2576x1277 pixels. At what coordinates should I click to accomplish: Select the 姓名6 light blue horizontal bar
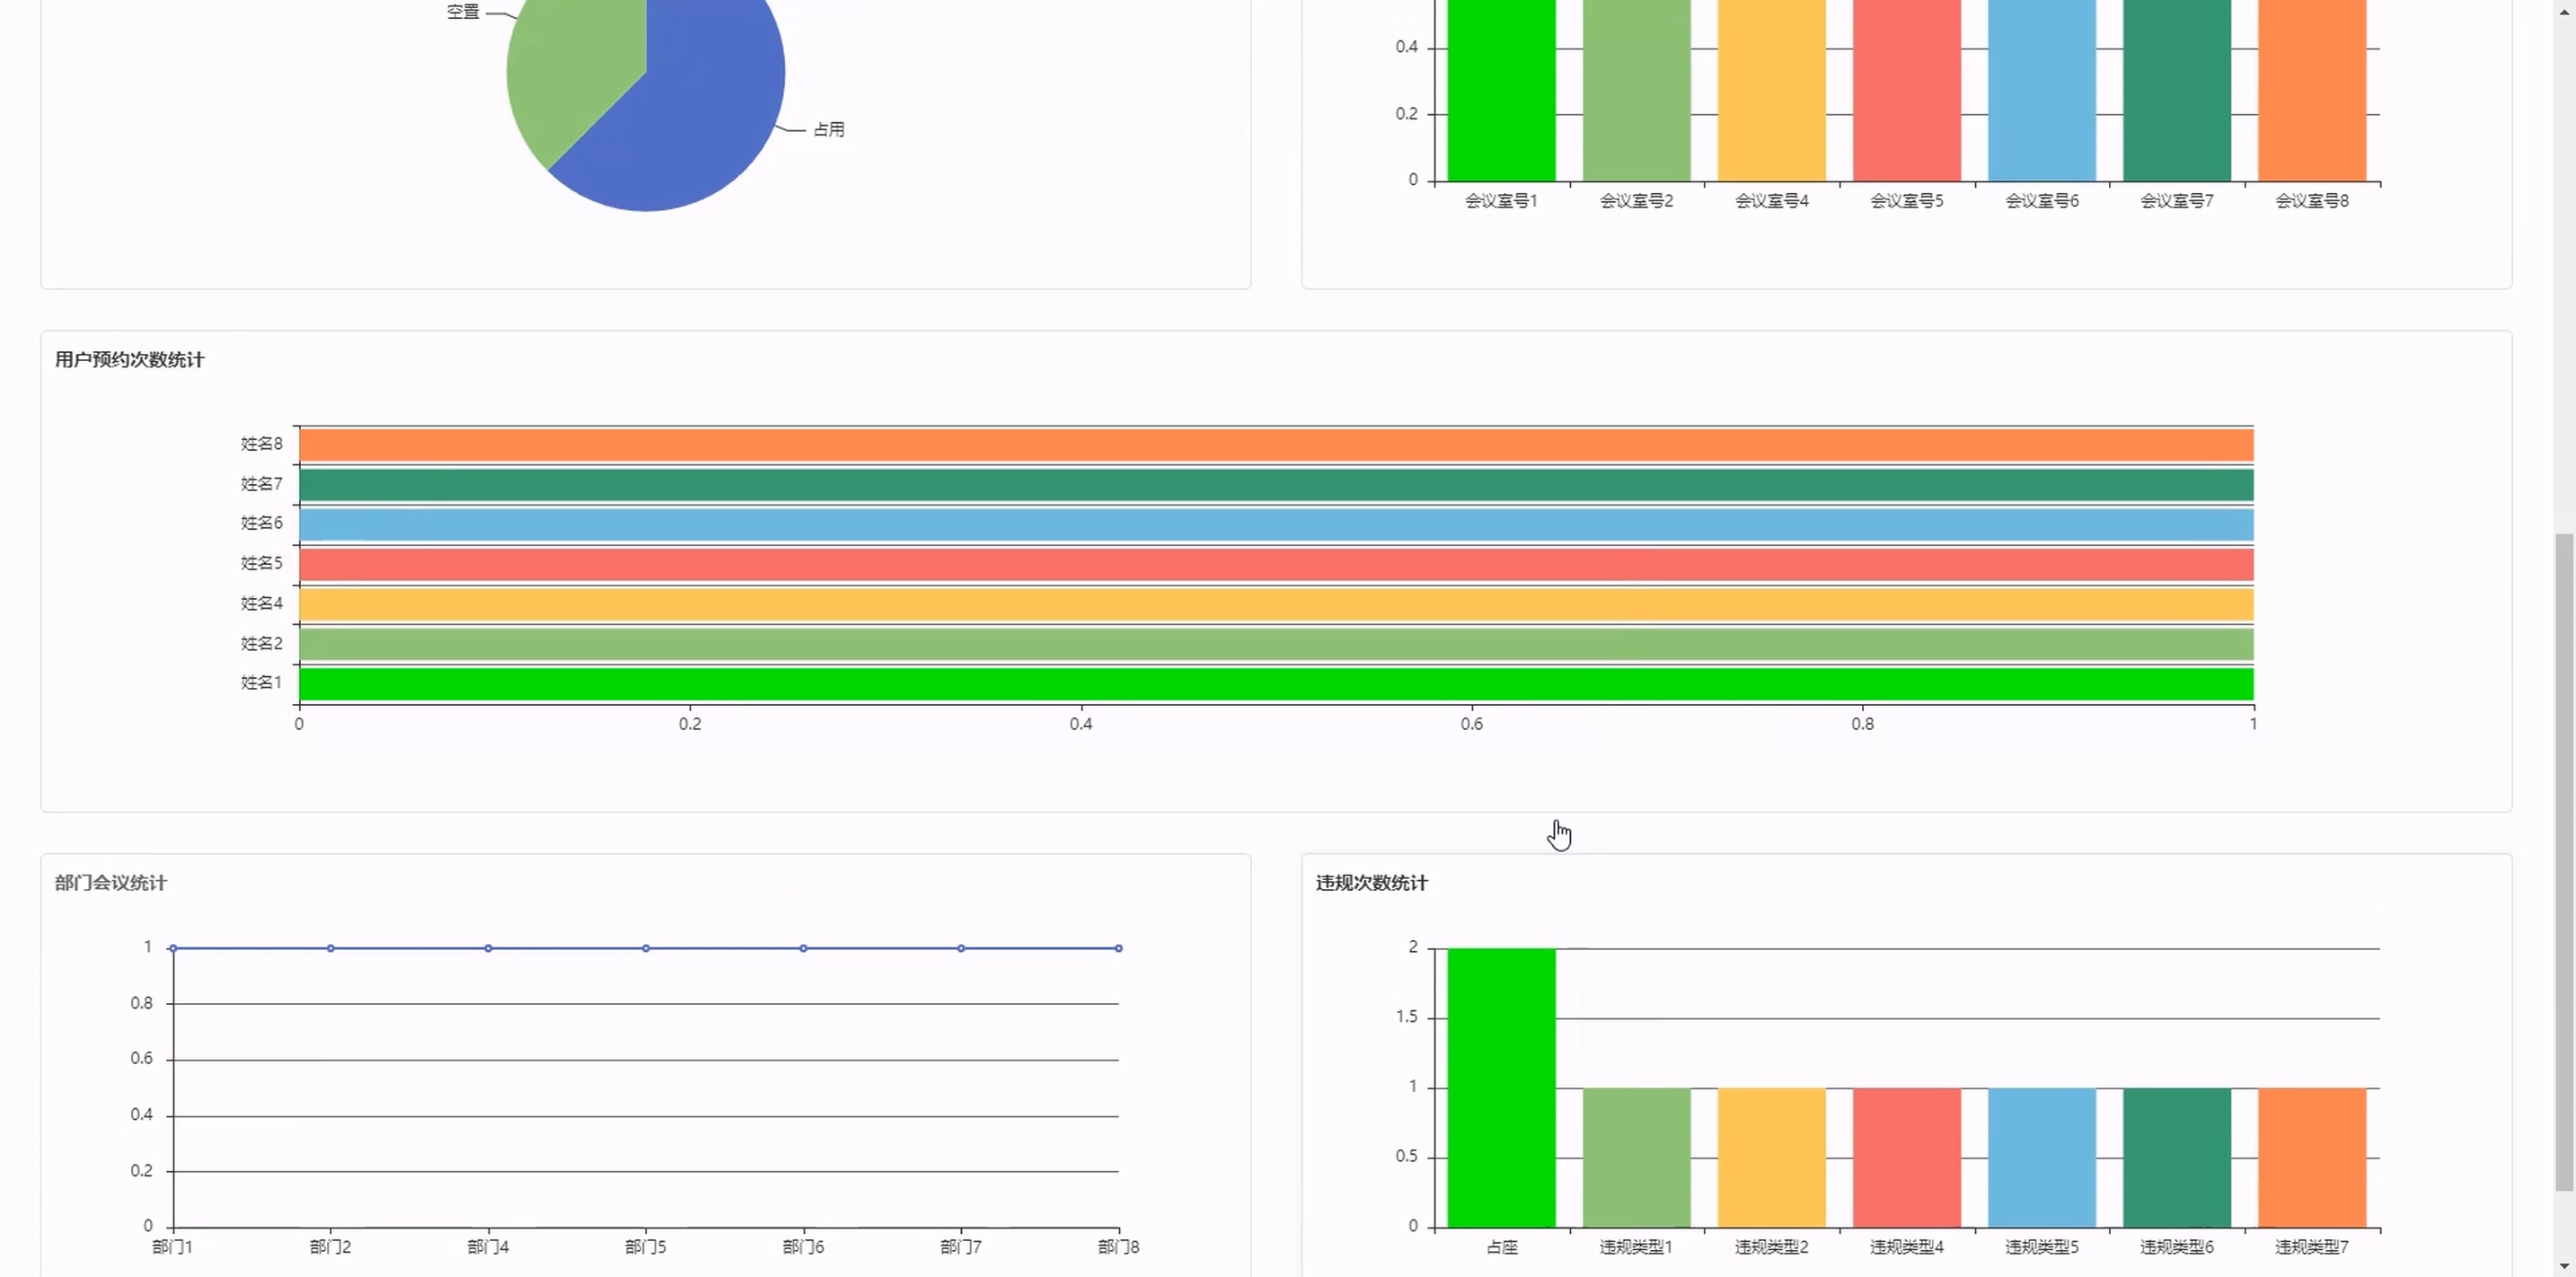point(1275,525)
